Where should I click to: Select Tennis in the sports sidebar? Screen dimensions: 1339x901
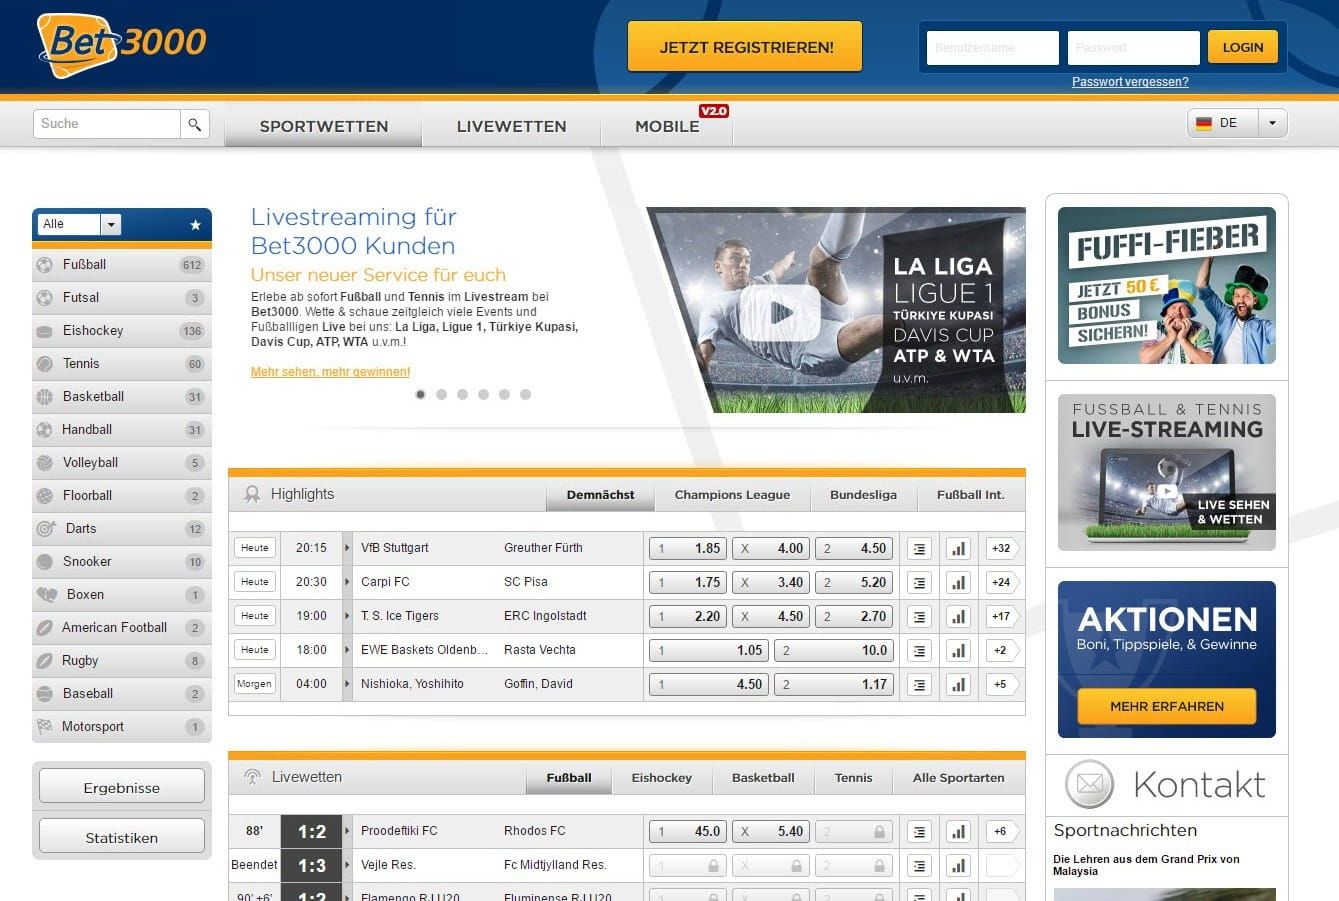(x=122, y=364)
